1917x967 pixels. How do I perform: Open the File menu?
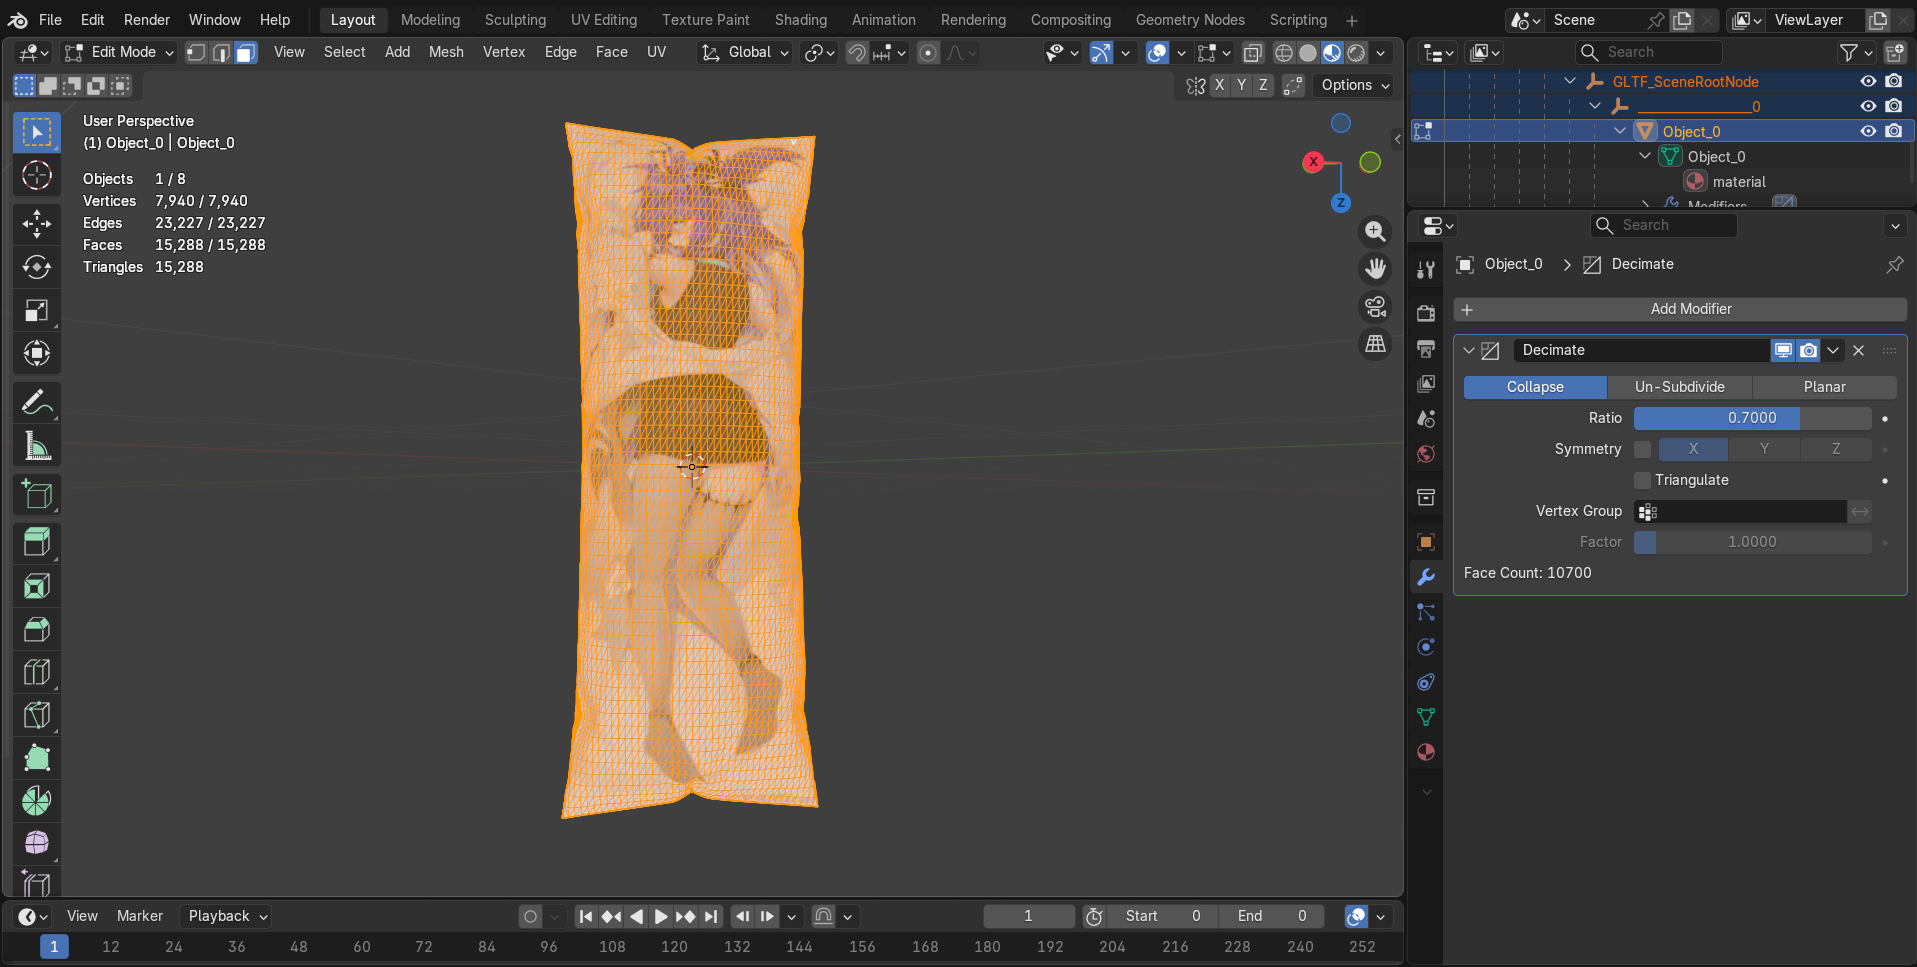[x=50, y=20]
